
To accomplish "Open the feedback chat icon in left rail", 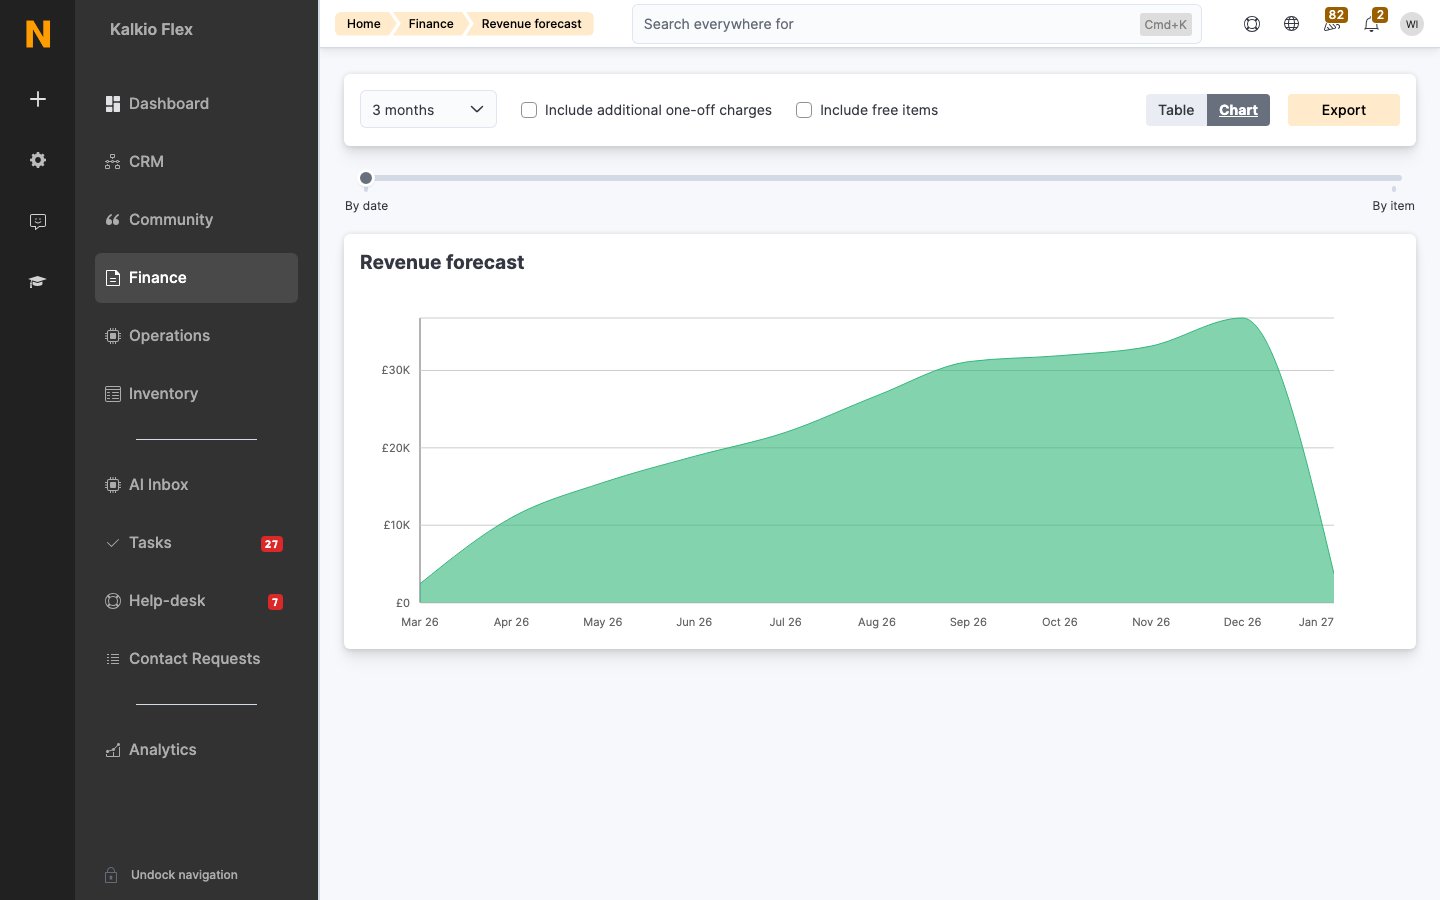I will pos(38,221).
